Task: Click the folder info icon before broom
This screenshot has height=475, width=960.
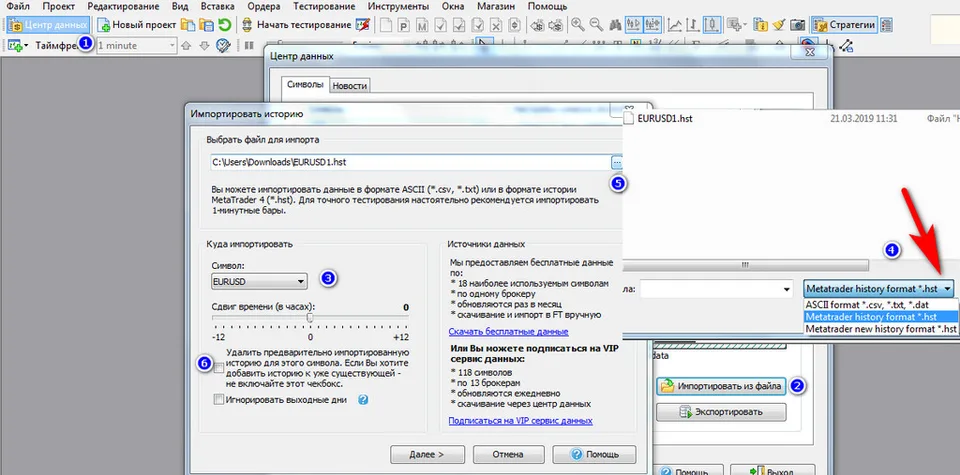Action: (x=760, y=25)
